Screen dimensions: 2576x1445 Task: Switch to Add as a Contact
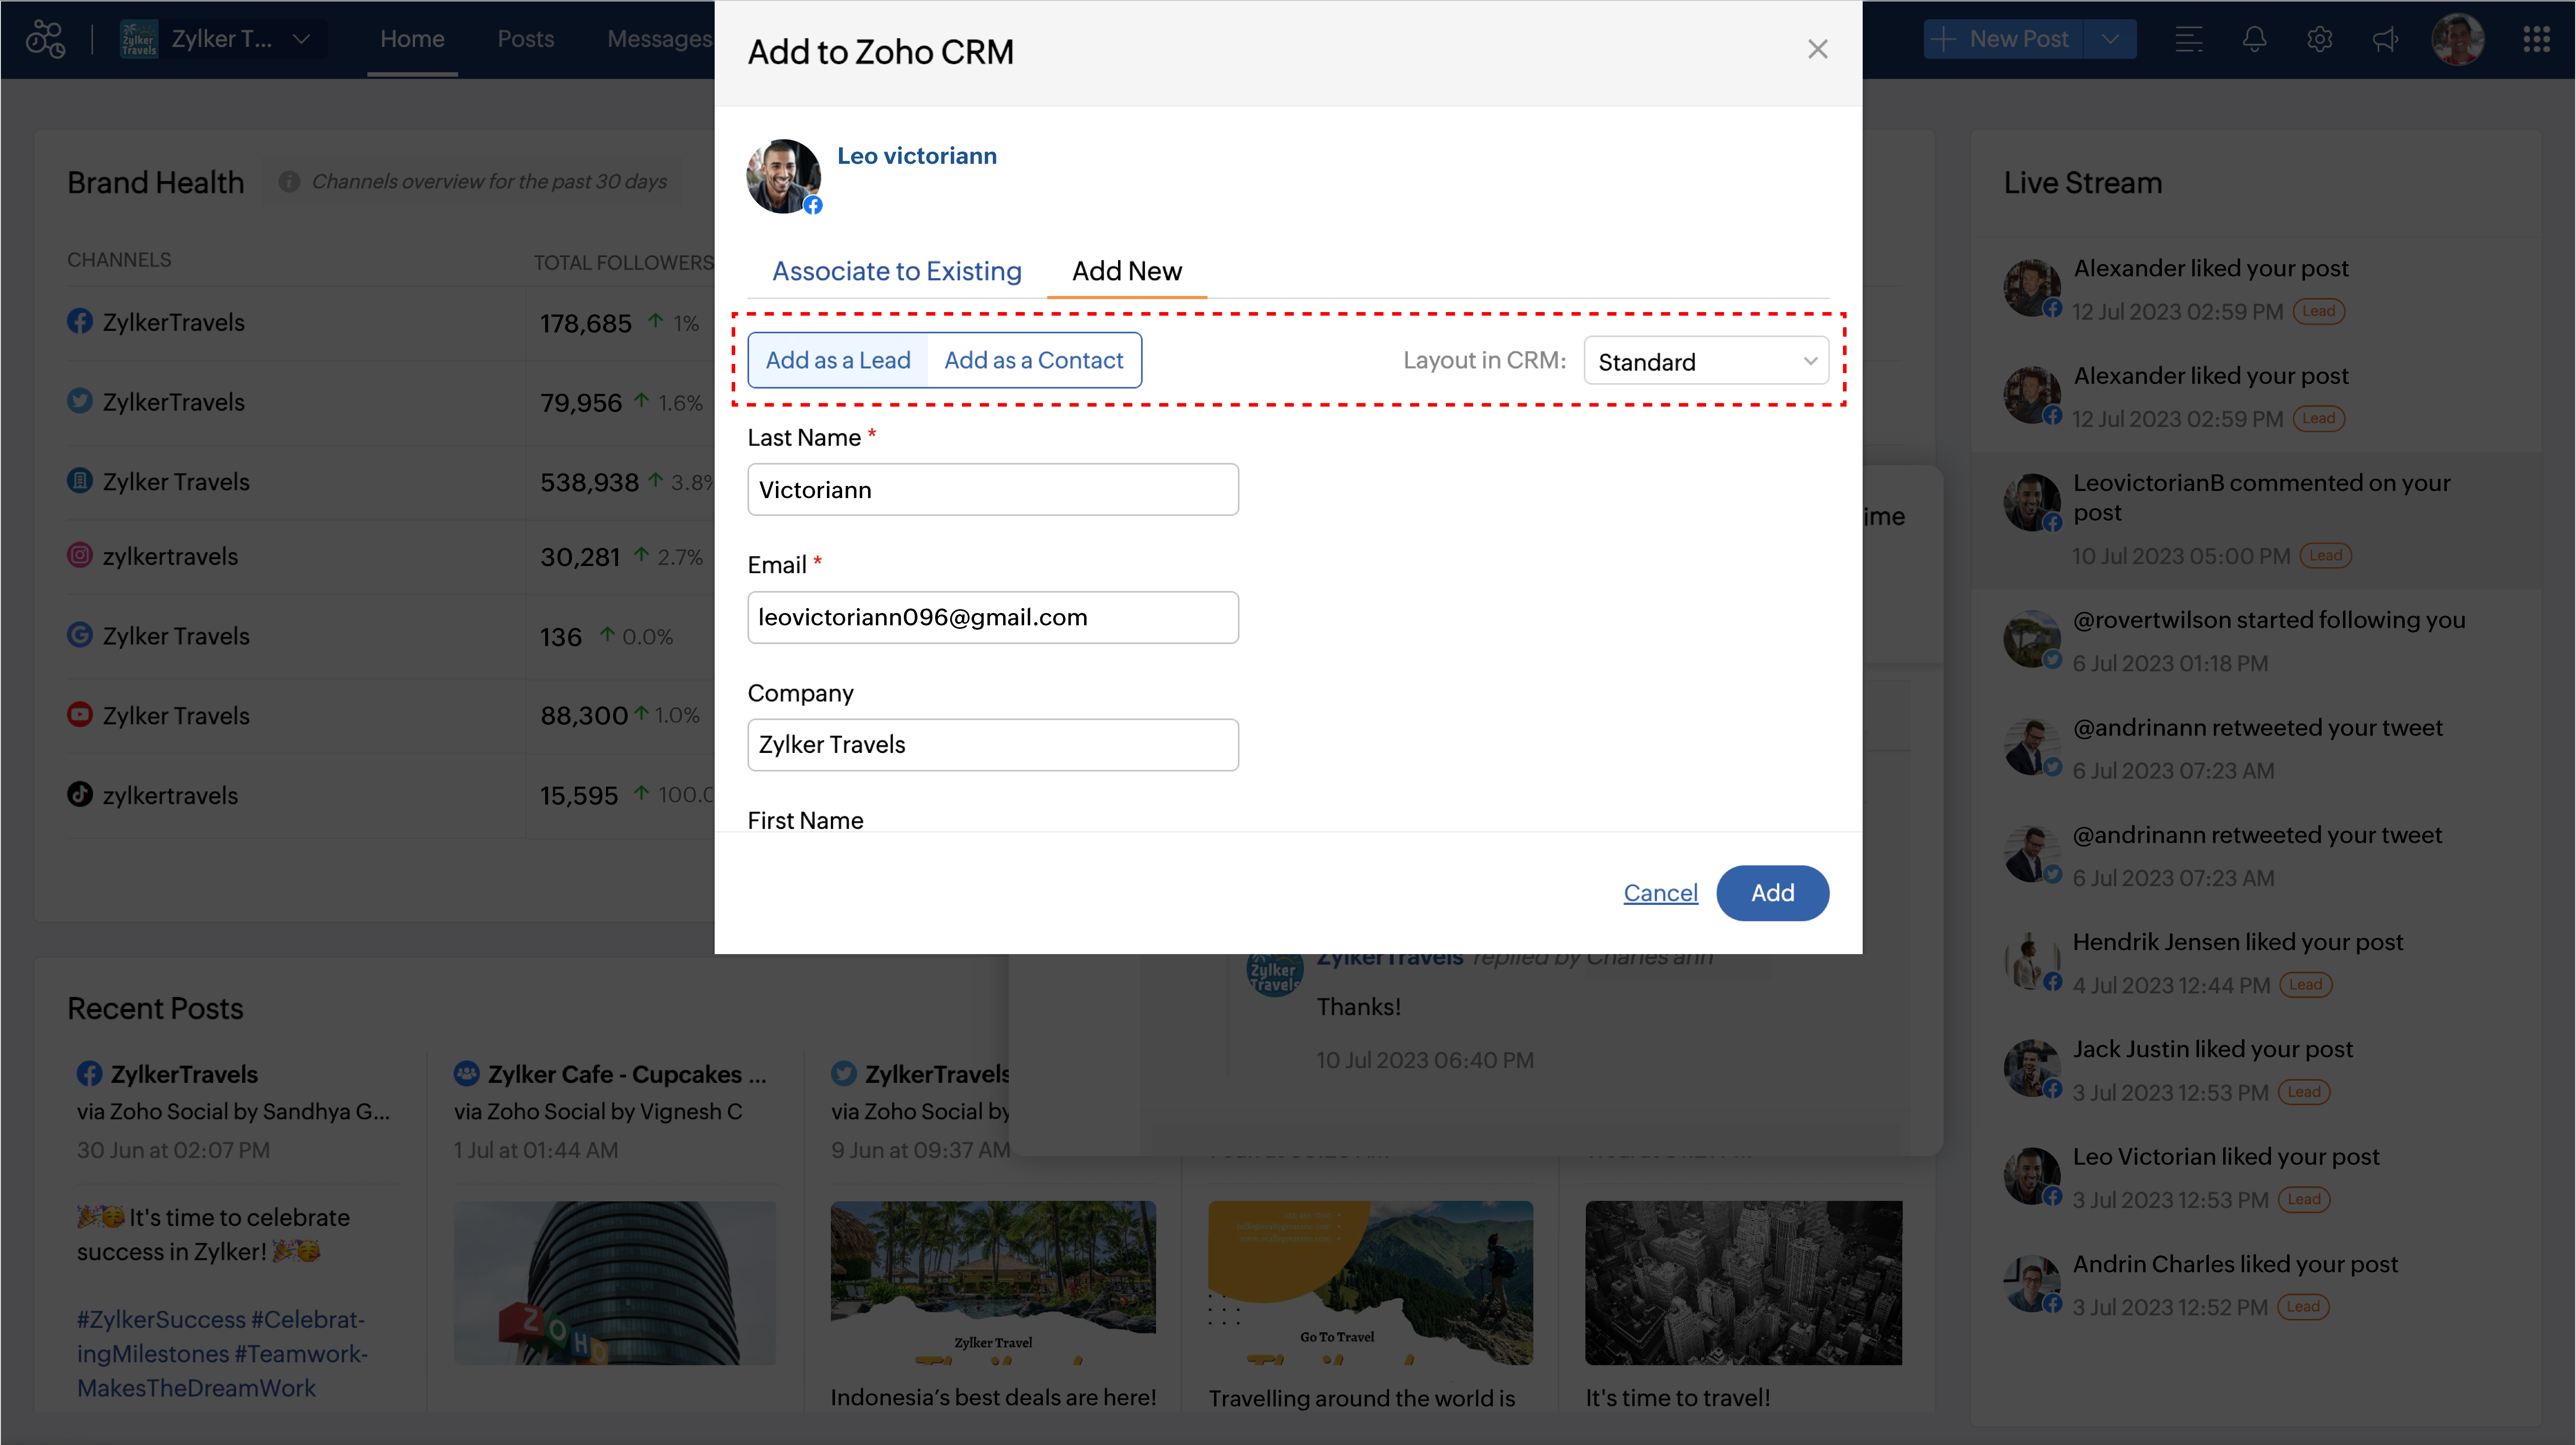[x=1033, y=360]
